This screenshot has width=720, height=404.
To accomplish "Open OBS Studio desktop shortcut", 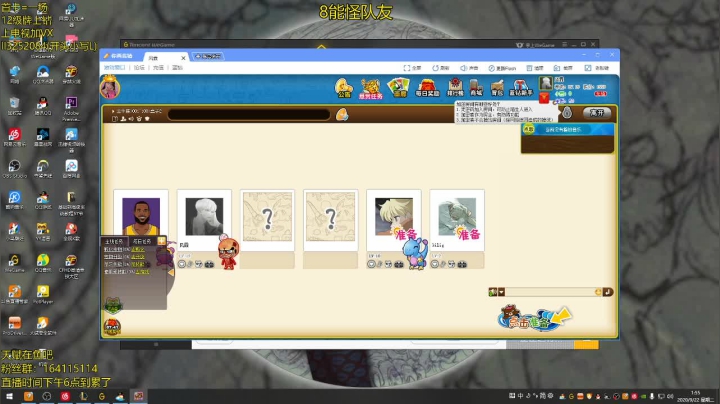I will [15, 169].
